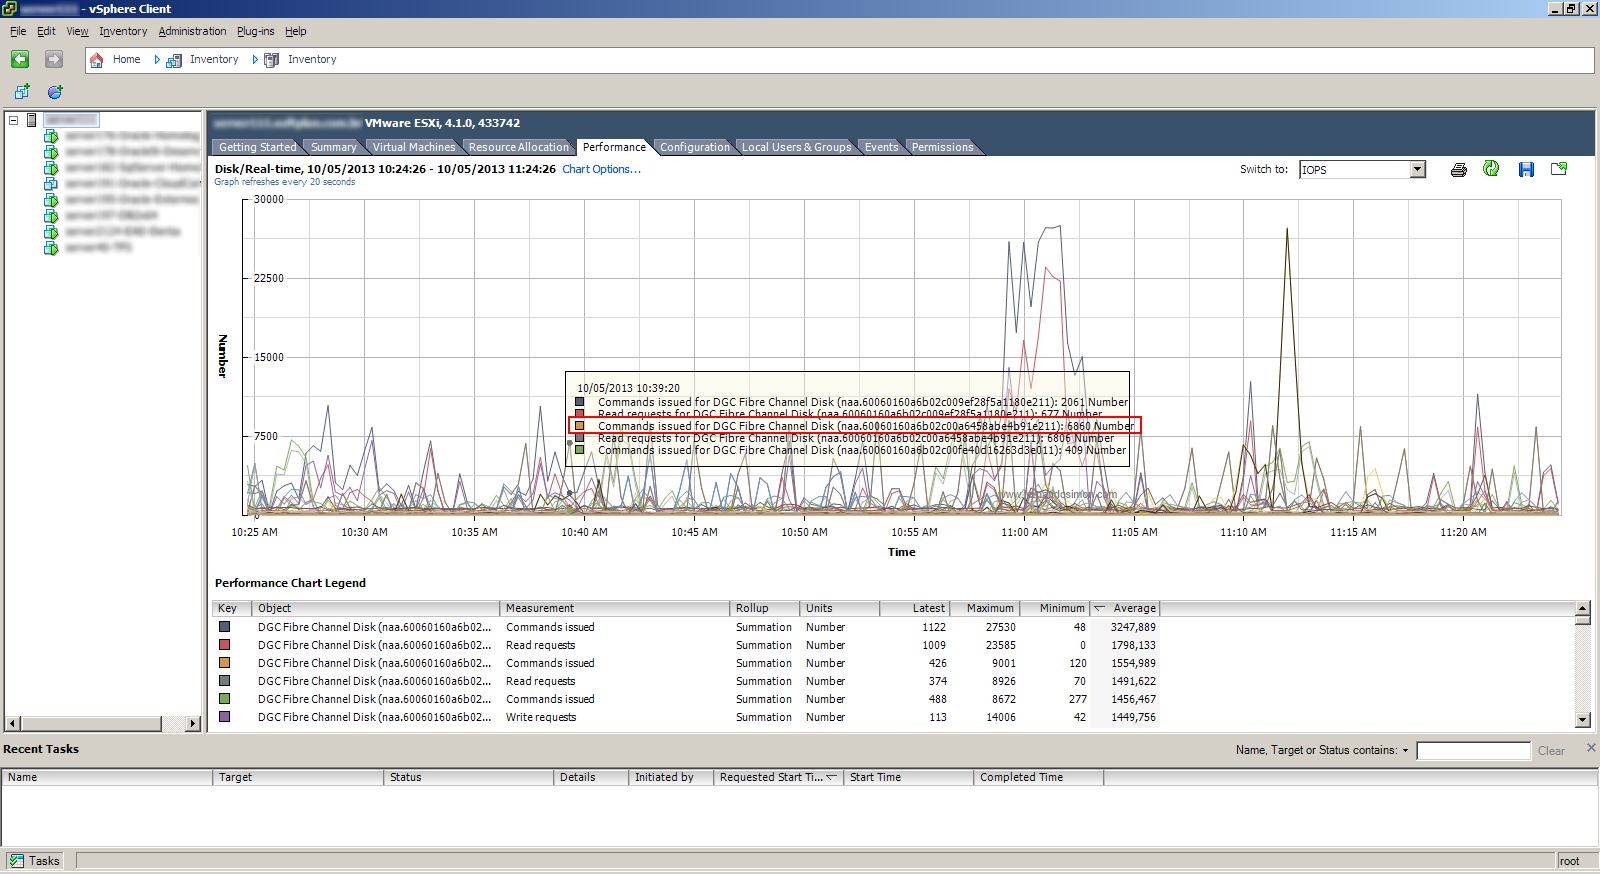Open the Inventory menu
Screen dimensions: 1600x874
click(x=123, y=31)
